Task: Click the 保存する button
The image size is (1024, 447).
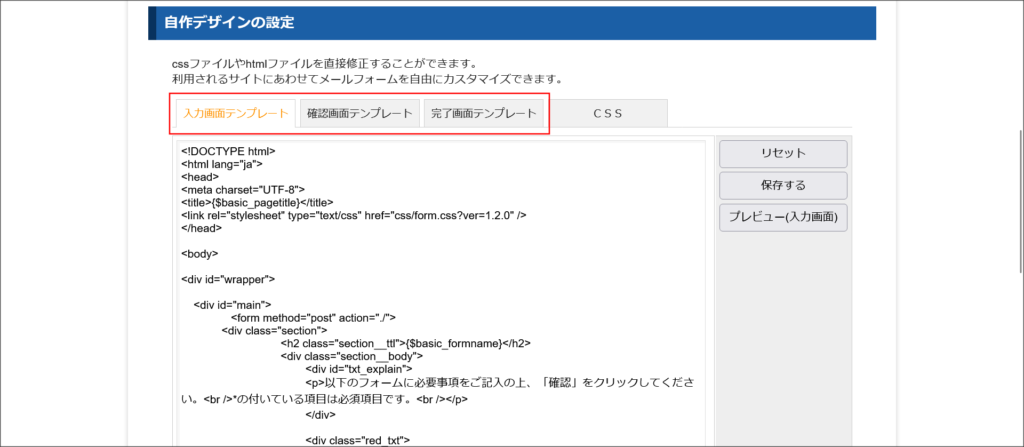Action: (x=783, y=185)
